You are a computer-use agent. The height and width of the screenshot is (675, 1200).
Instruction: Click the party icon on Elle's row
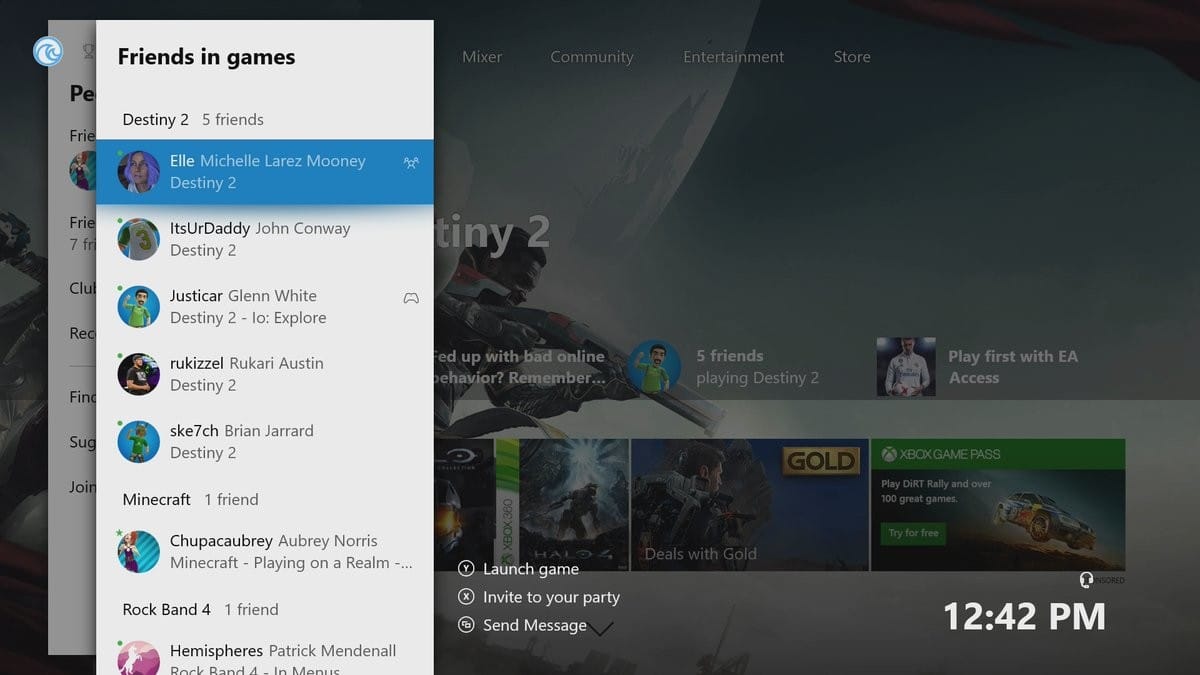click(411, 163)
